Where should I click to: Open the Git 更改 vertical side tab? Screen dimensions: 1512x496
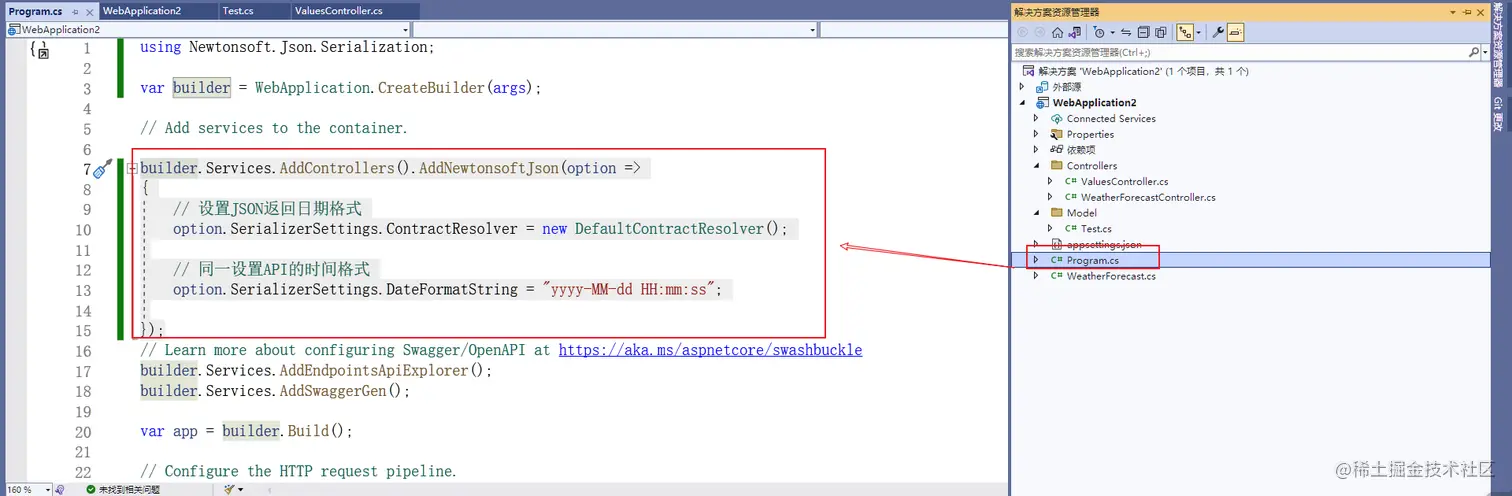coord(1498,114)
